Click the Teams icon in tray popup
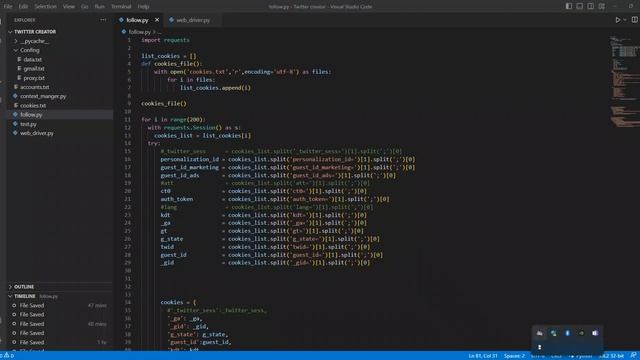The width and height of the screenshot is (640, 360). click(595, 333)
